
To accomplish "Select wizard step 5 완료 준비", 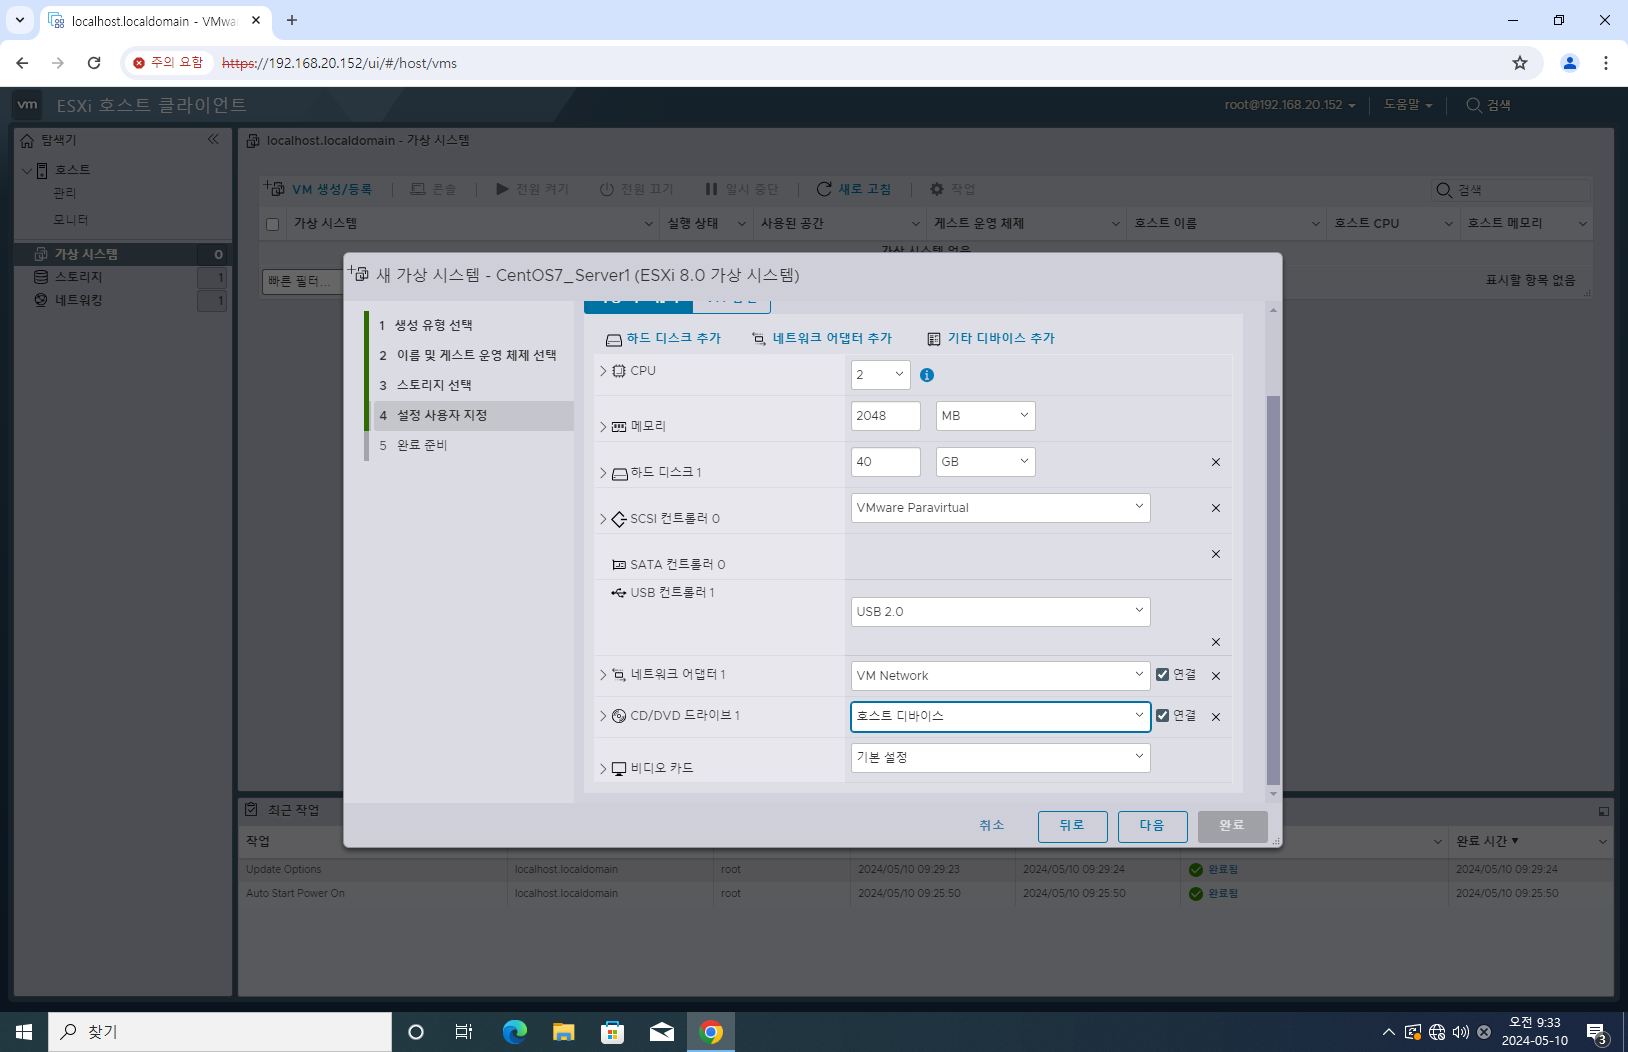I will click(x=471, y=446).
